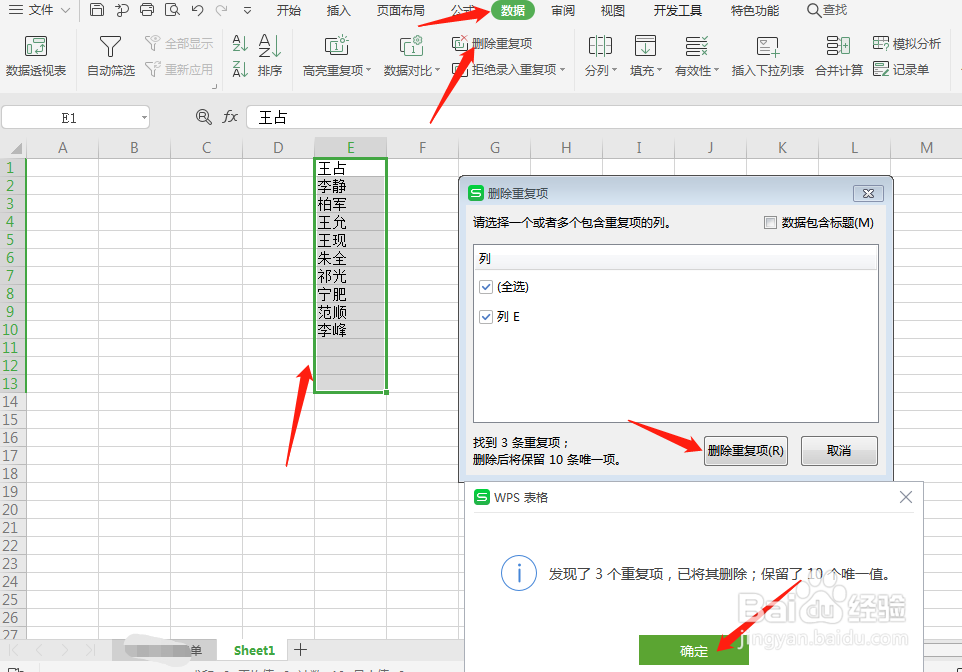Toggle the 列 E column checkbox
Viewport: 962px width, 672px height.
point(486,317)
